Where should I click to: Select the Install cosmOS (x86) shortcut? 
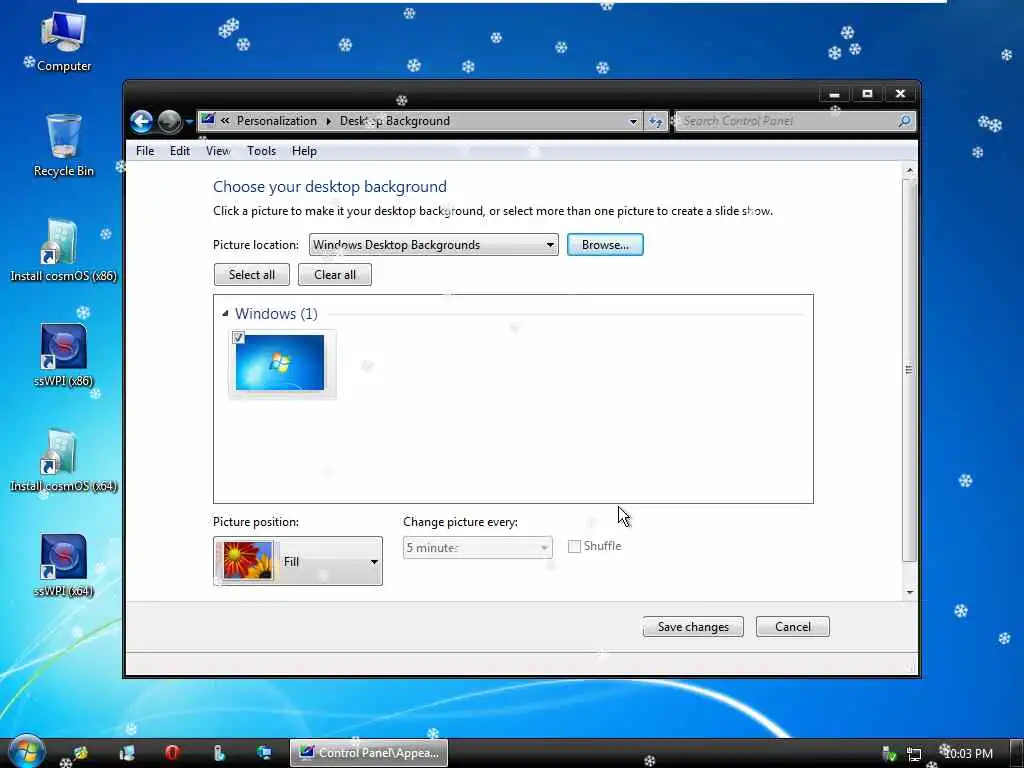click(x=63, y=250)
